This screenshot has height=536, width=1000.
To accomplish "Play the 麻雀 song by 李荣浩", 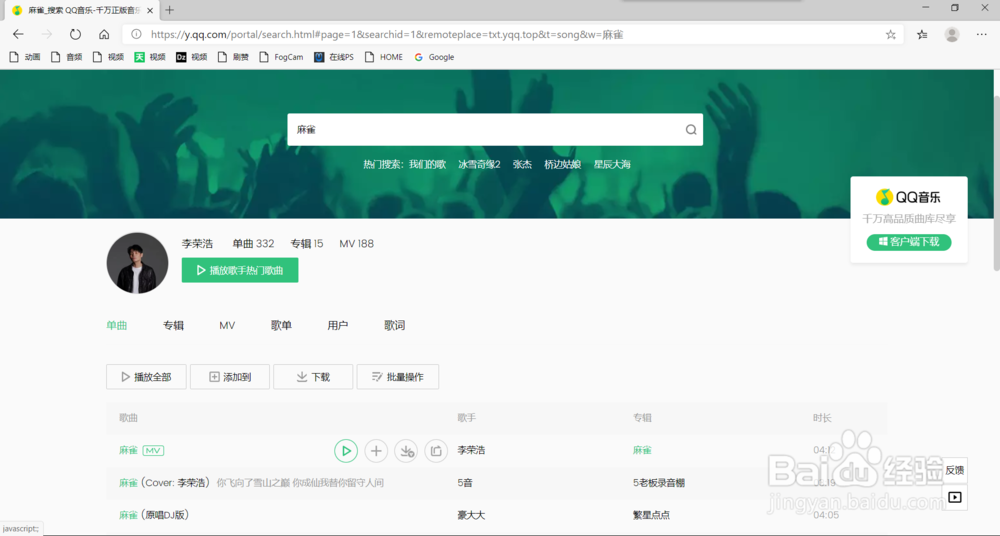I will [346, 450].
